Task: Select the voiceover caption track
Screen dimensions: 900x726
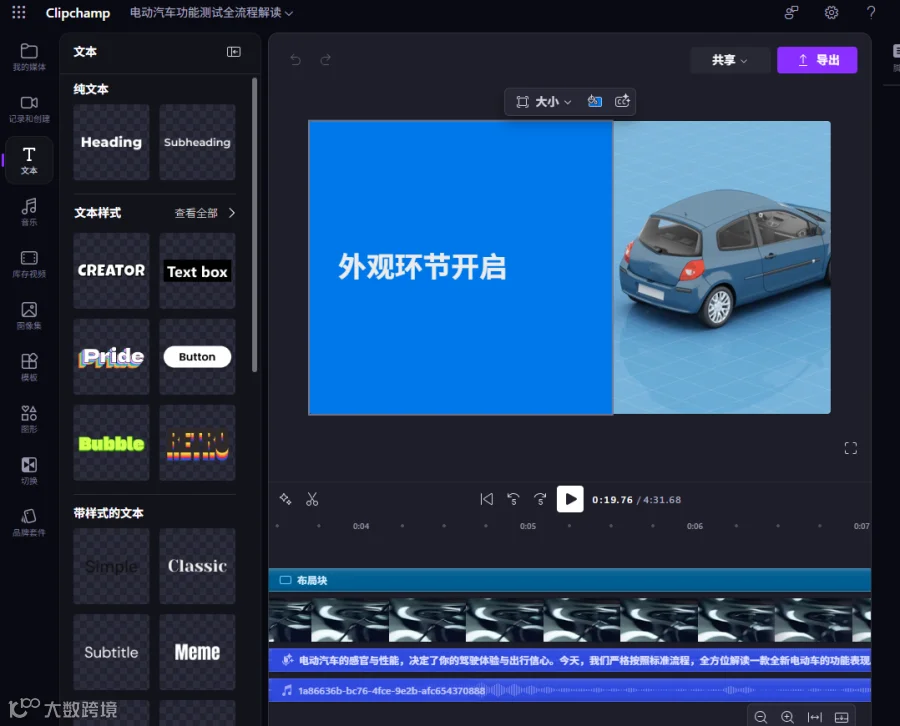Action: pyautogui.click(x=569, y=661)
